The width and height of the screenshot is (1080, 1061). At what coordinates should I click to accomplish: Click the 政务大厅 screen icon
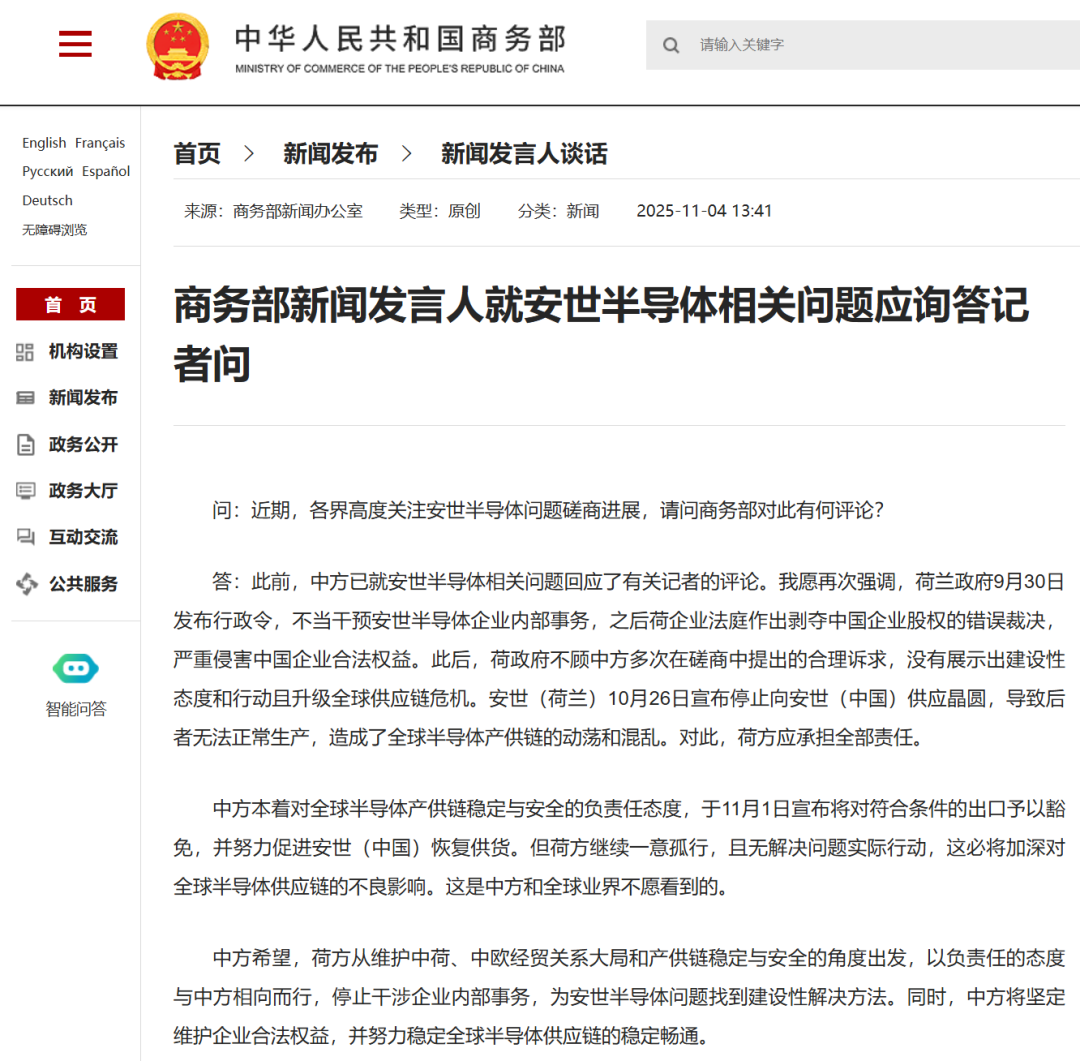25,491
